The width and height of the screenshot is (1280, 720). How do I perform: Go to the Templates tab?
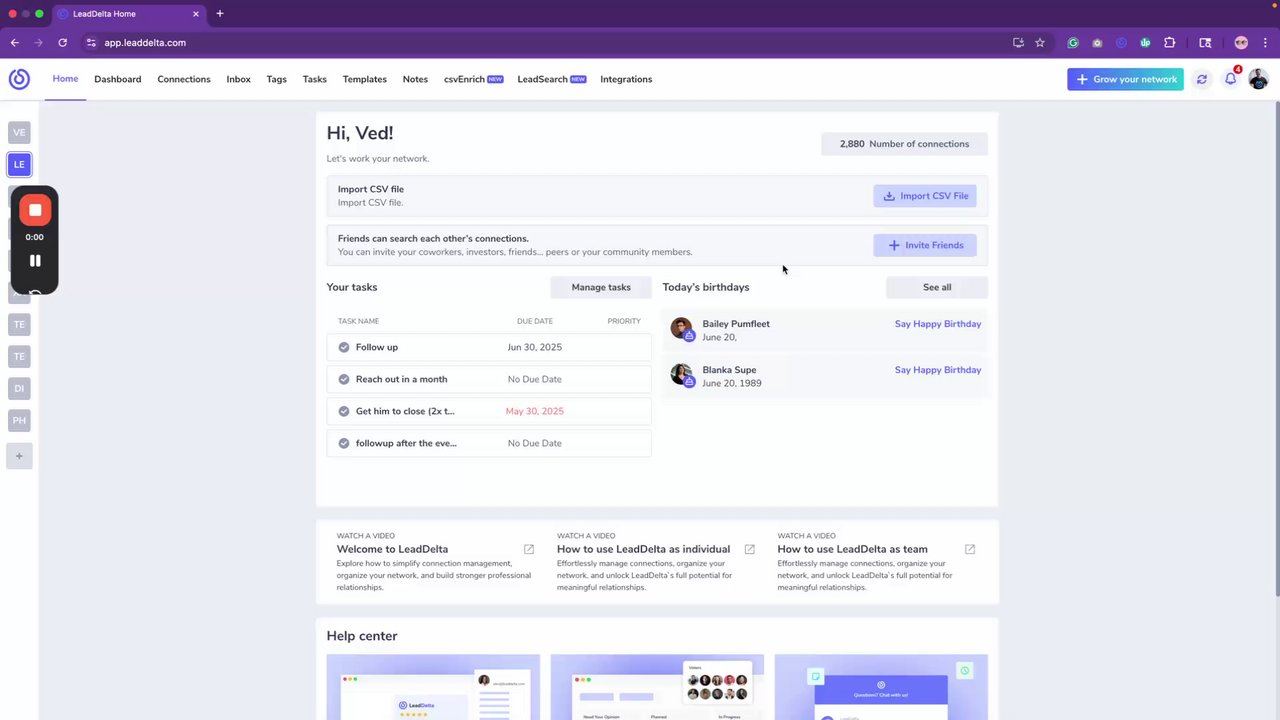[x=364, y=79]
